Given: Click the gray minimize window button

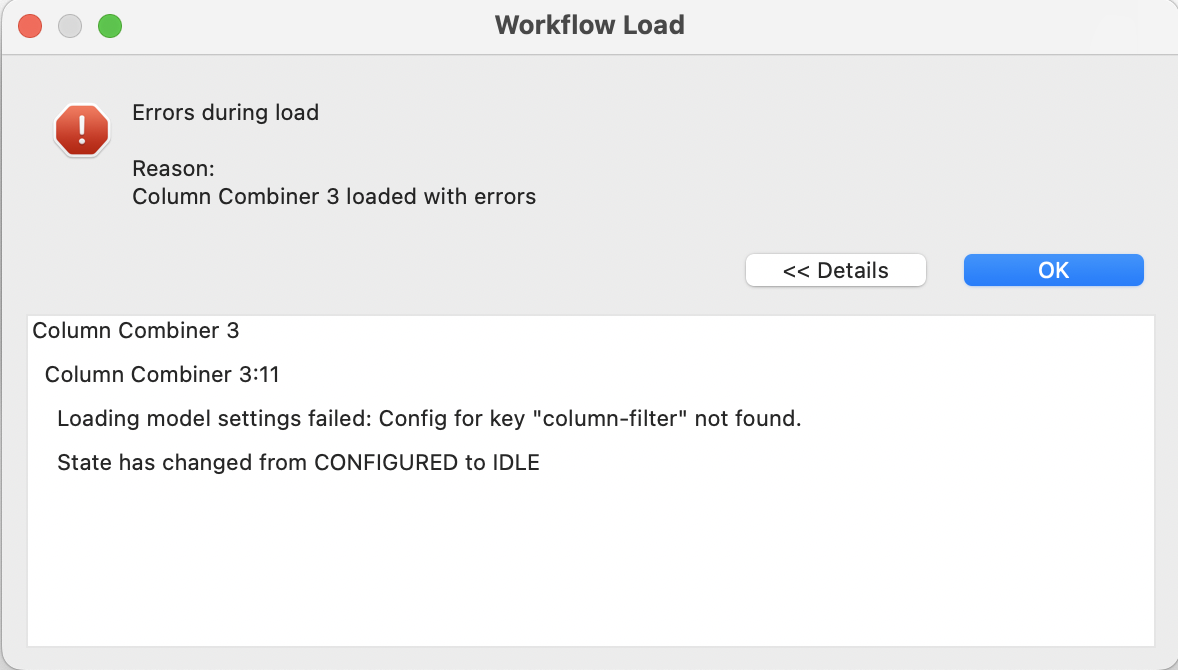Looking at the screenshot, I should pos(70,26).
